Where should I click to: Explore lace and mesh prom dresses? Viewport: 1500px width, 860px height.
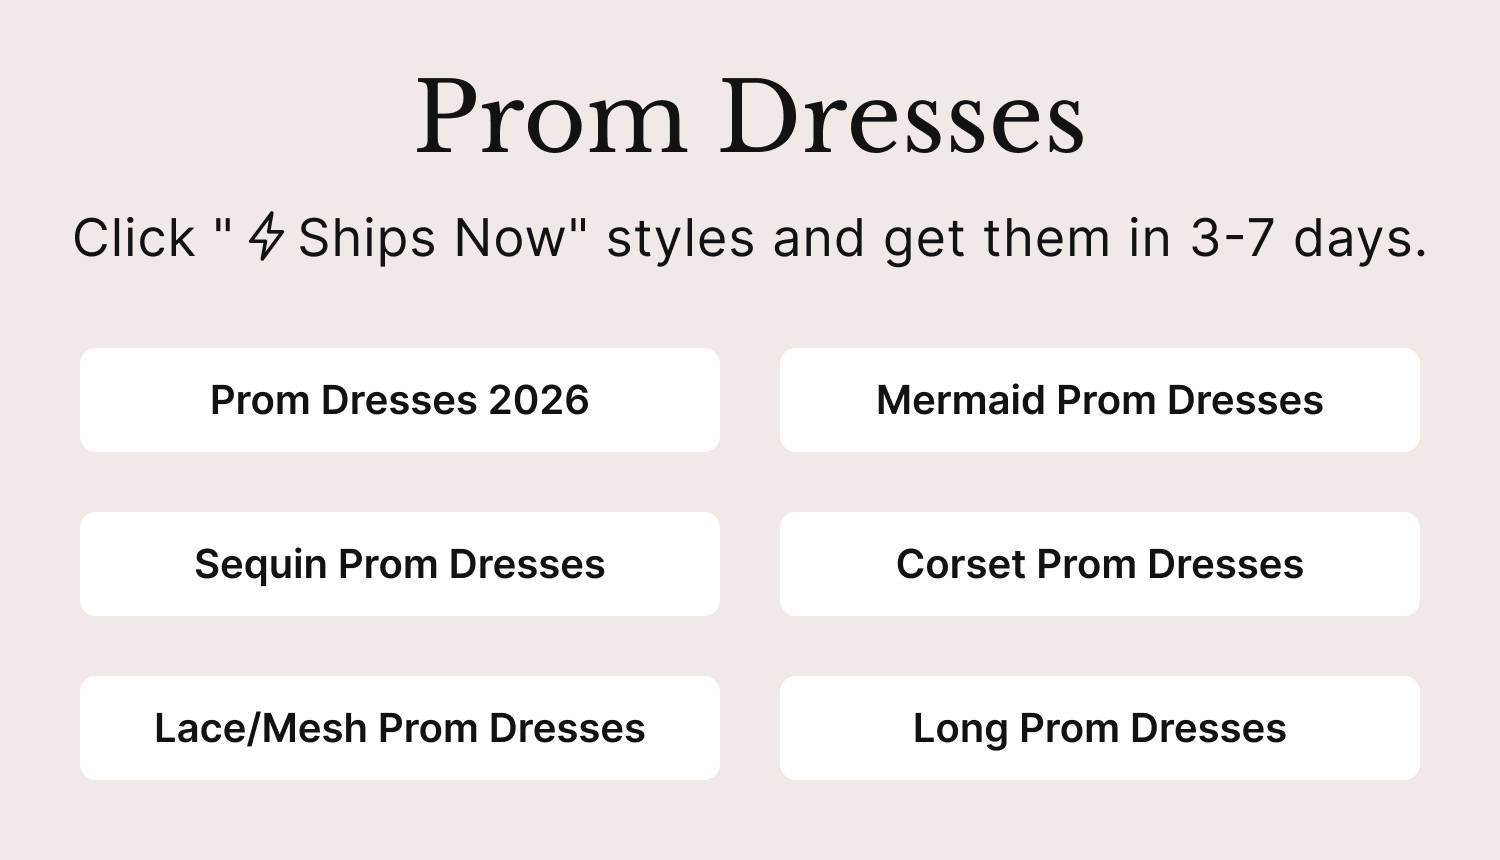pyautogui.click(x=399, y=728)
